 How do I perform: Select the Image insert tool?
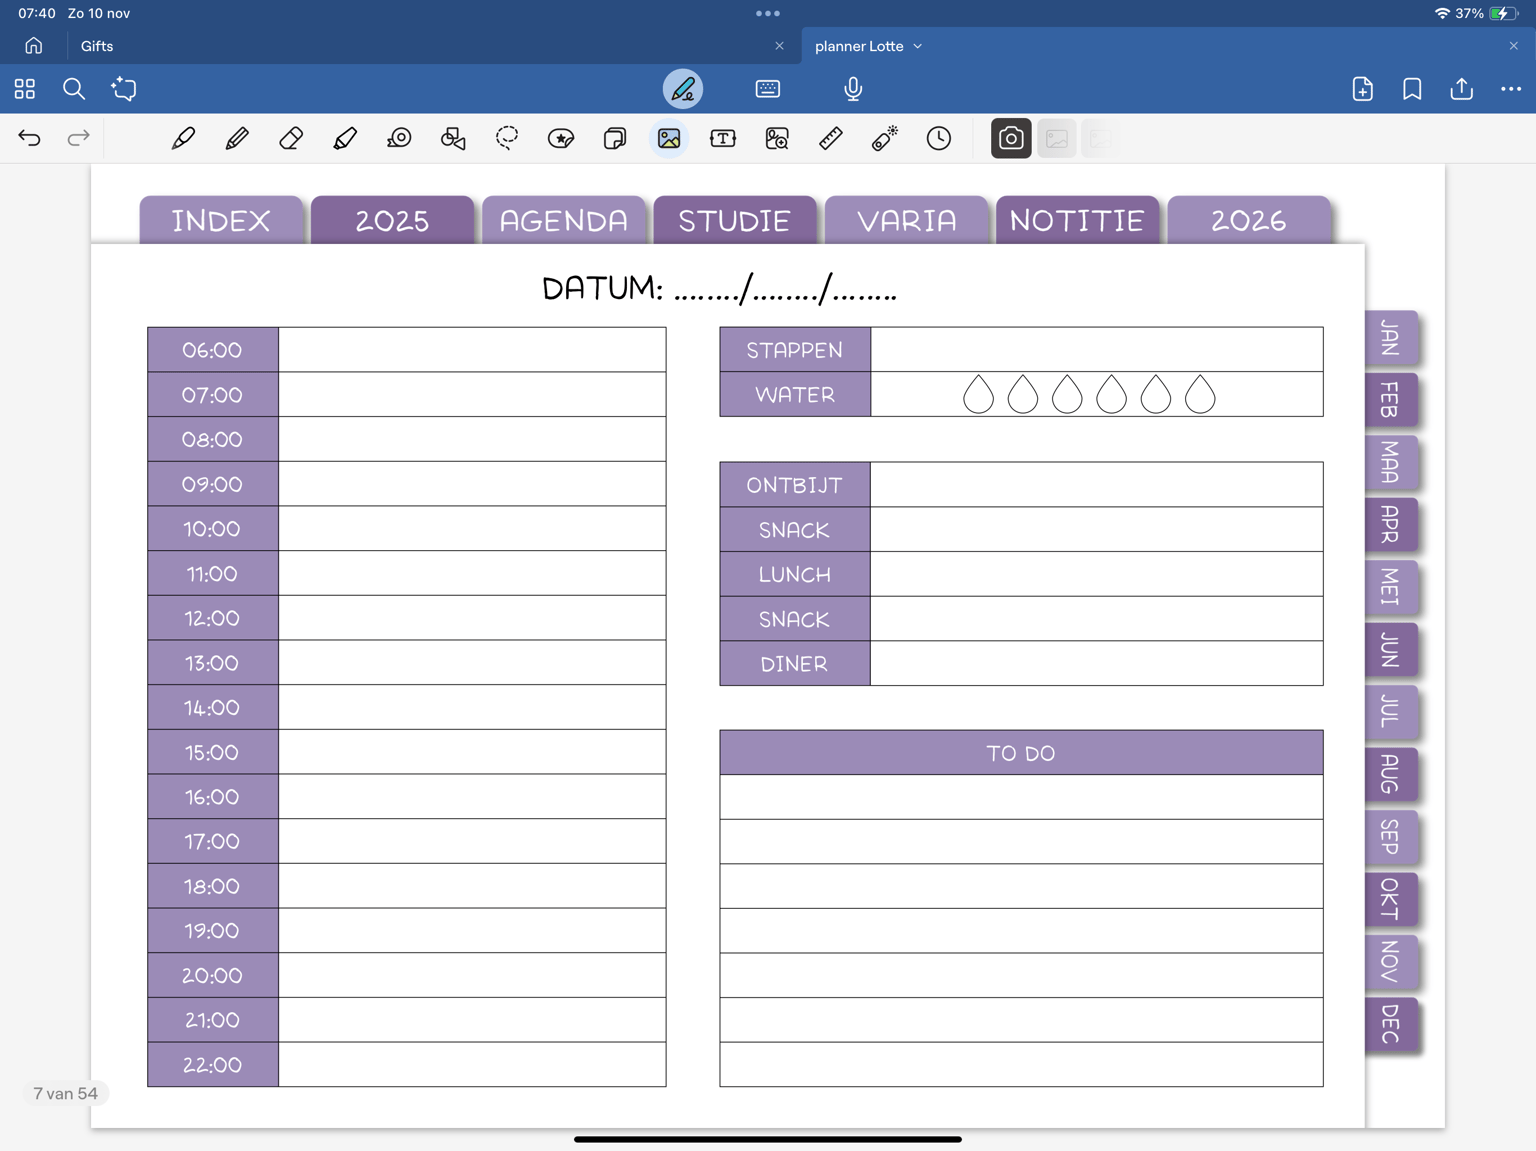tap(669, 138)
